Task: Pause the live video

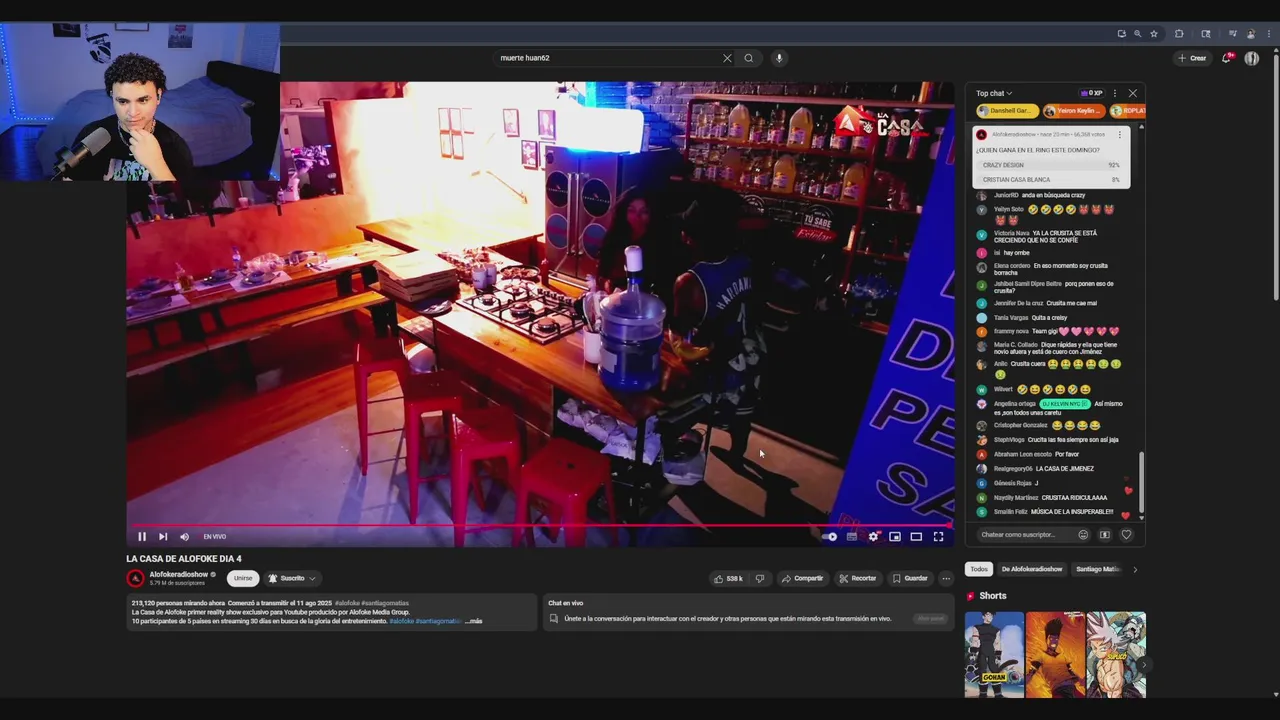Action: 142,537
